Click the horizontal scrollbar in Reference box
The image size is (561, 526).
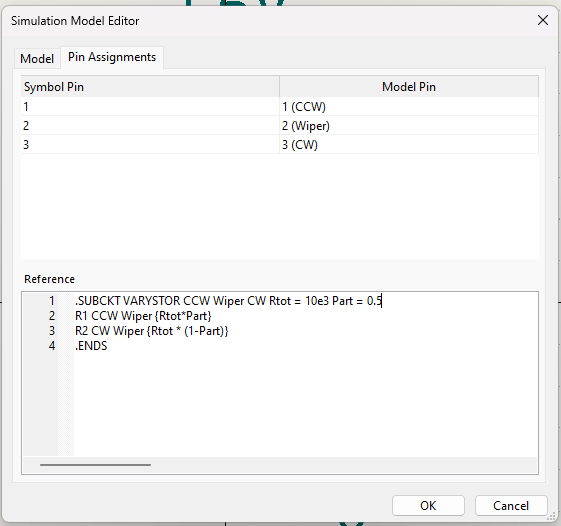click(95, 465)
